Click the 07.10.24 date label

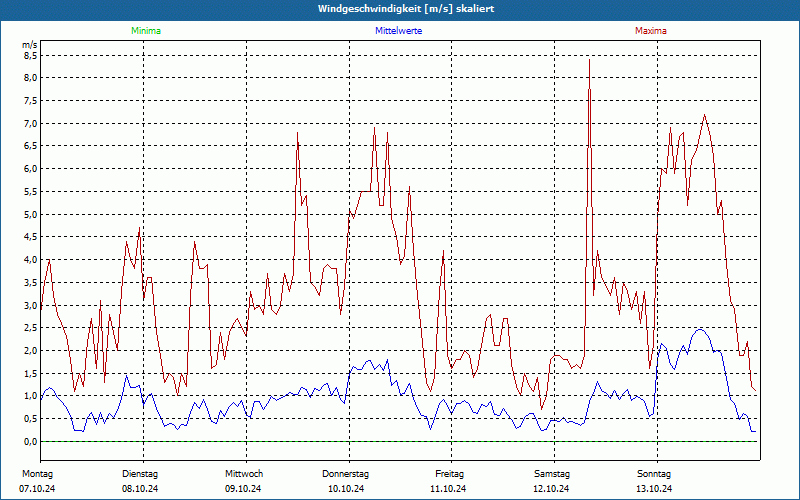(x=37, y=489)
